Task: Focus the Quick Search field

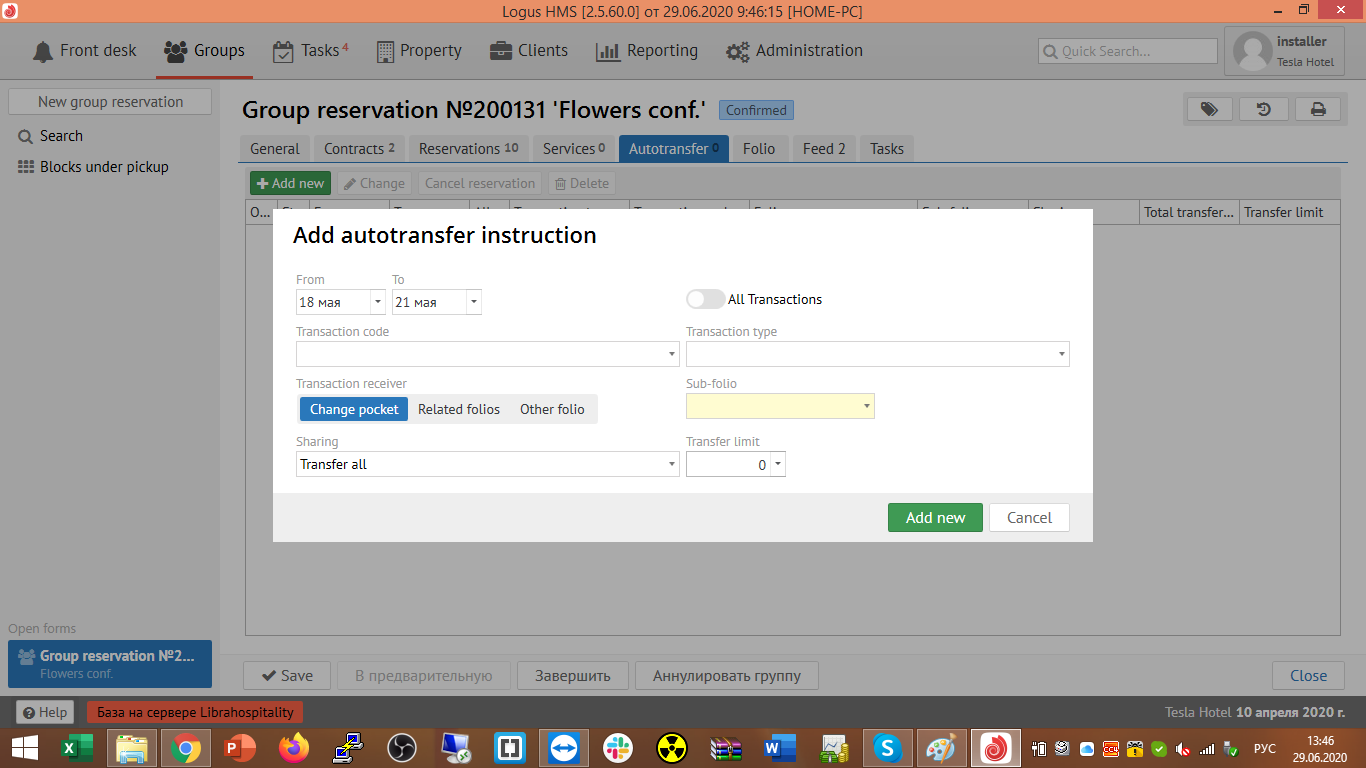Action: pos(1128,51)
